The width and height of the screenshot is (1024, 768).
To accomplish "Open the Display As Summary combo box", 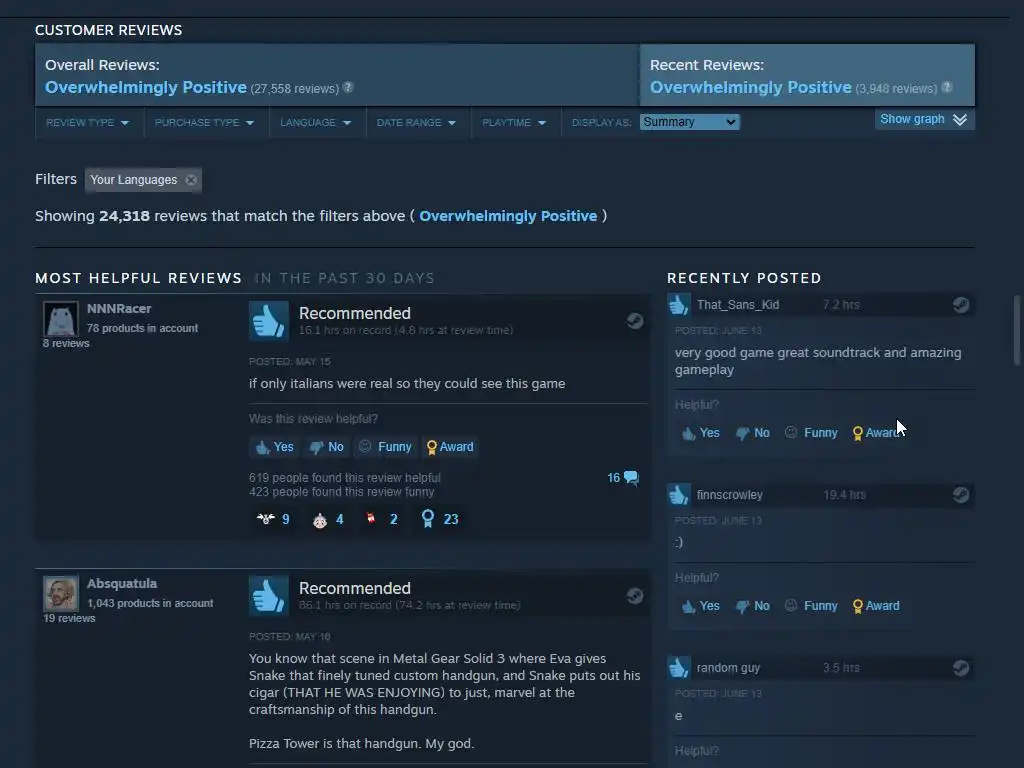I will point(690,122).
